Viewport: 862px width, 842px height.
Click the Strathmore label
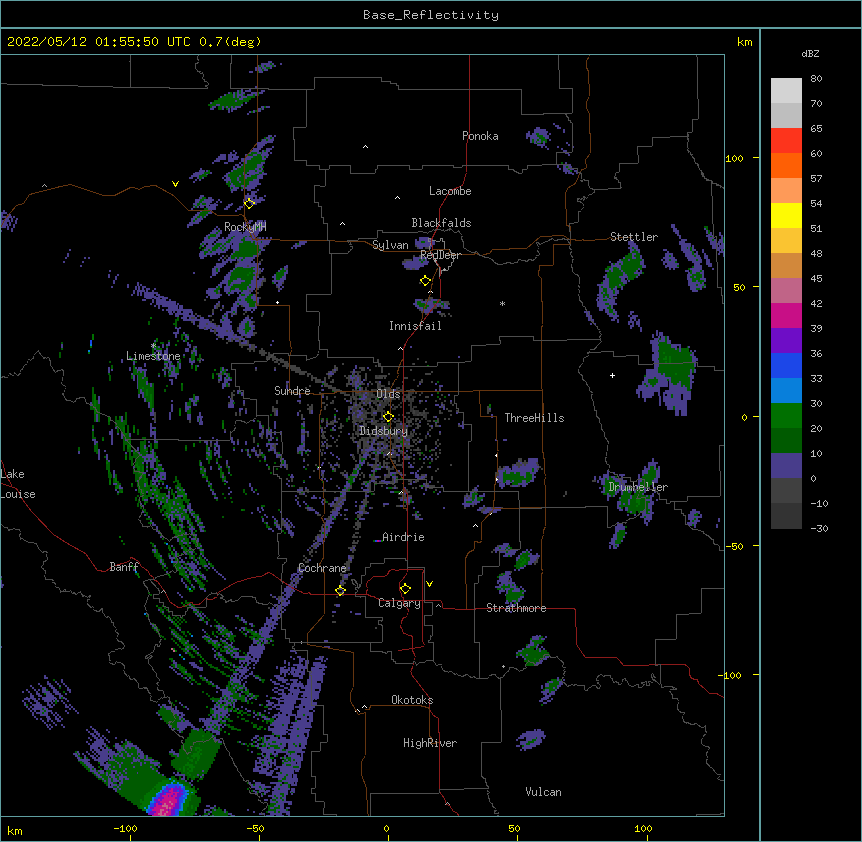(x=516, y=608)
